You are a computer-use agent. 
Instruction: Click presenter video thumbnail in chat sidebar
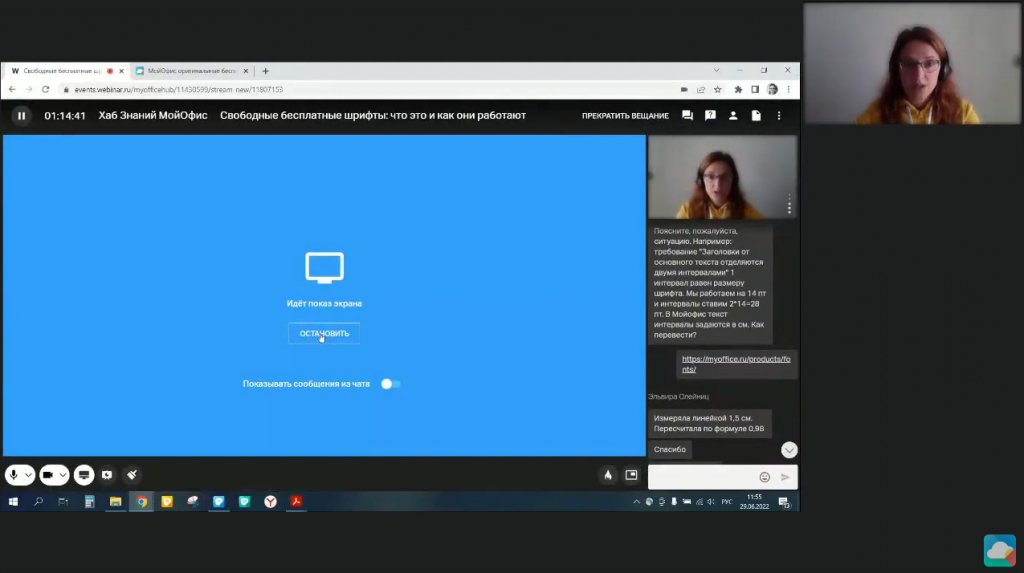tap(722, 177)
